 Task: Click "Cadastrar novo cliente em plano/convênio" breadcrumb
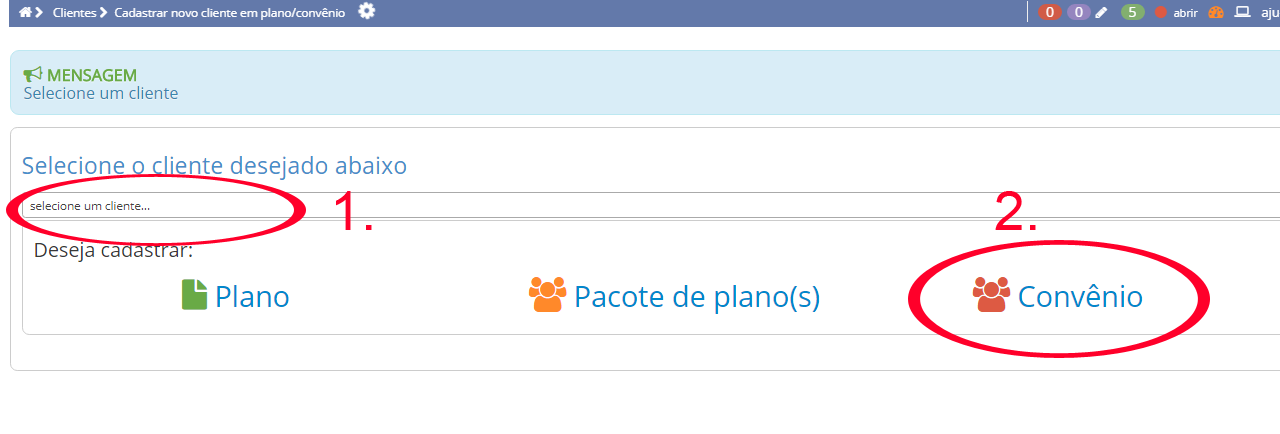click(230, 13)
